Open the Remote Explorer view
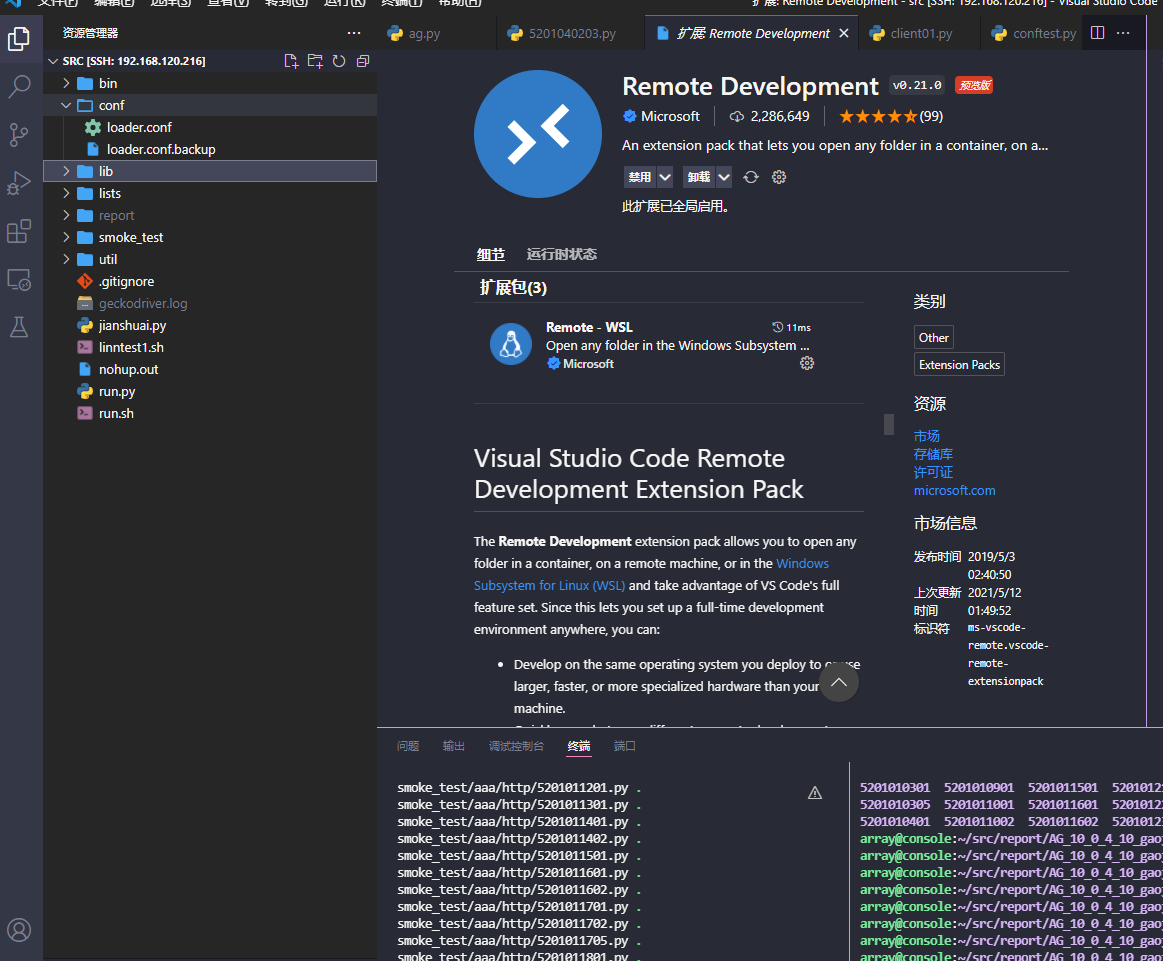This screenshot has width=1163, height=961. tap(19, 280)
